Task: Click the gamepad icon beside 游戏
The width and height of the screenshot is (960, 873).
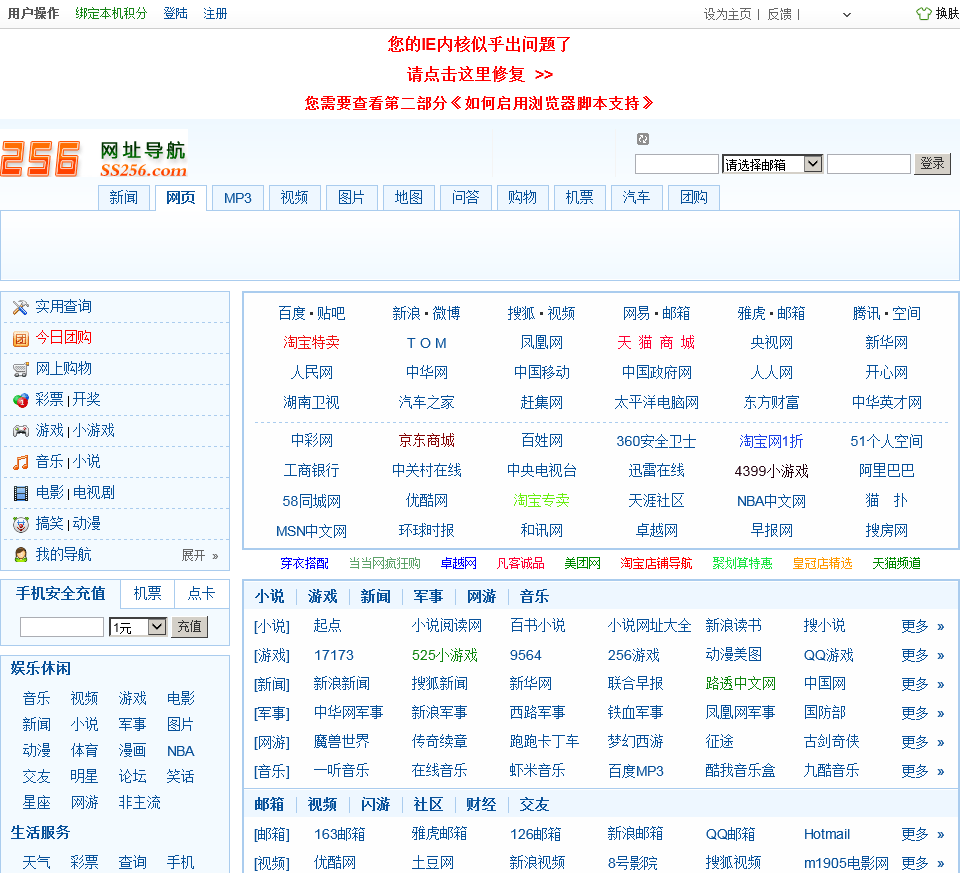Action: [x=20, y=431]
